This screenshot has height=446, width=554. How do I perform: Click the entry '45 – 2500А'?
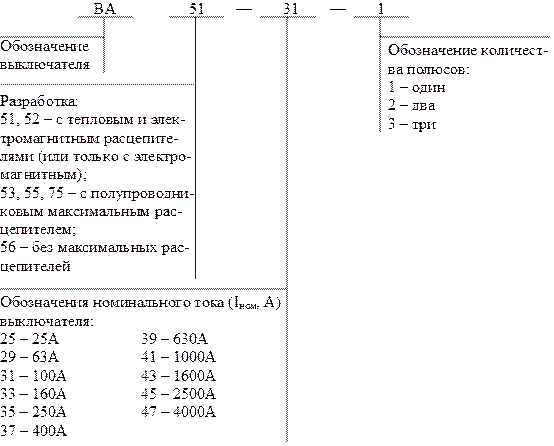(178, 394)
